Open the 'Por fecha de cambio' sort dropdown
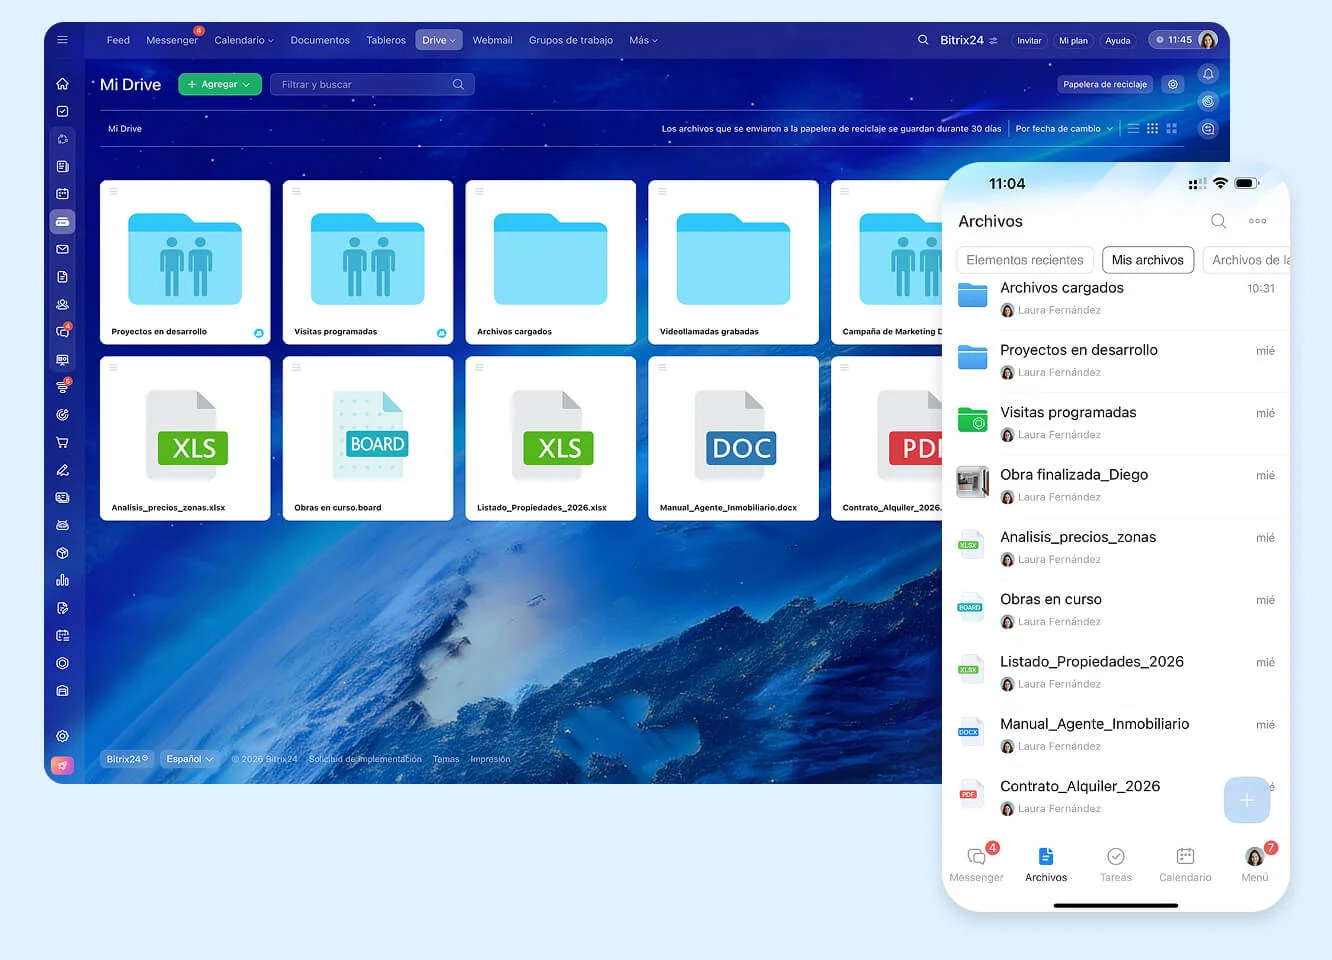The image size is (1332, 960). tap(1064, 129)
